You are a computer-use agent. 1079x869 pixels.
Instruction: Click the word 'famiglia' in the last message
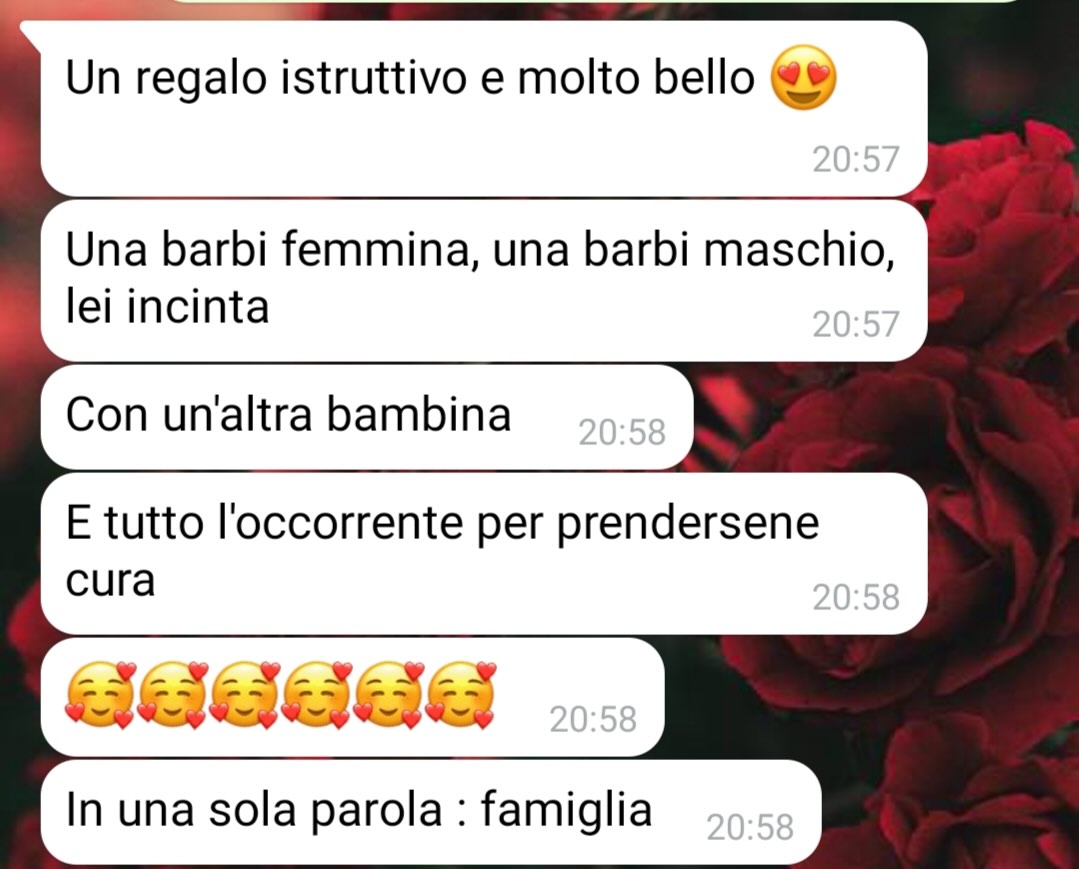[x=566, y=812]
